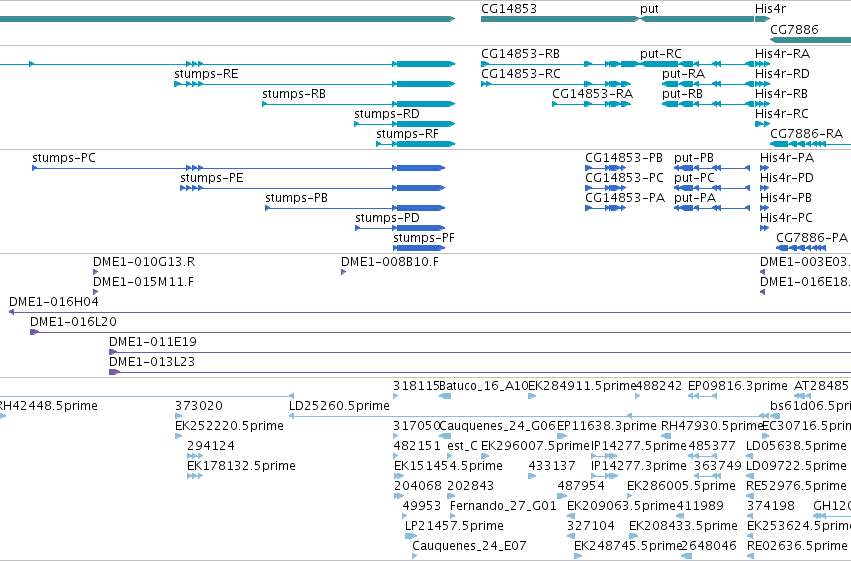Click the stumps-PB protein label
The height and width of the screenshot is (561, 851).
coord(296,198)
